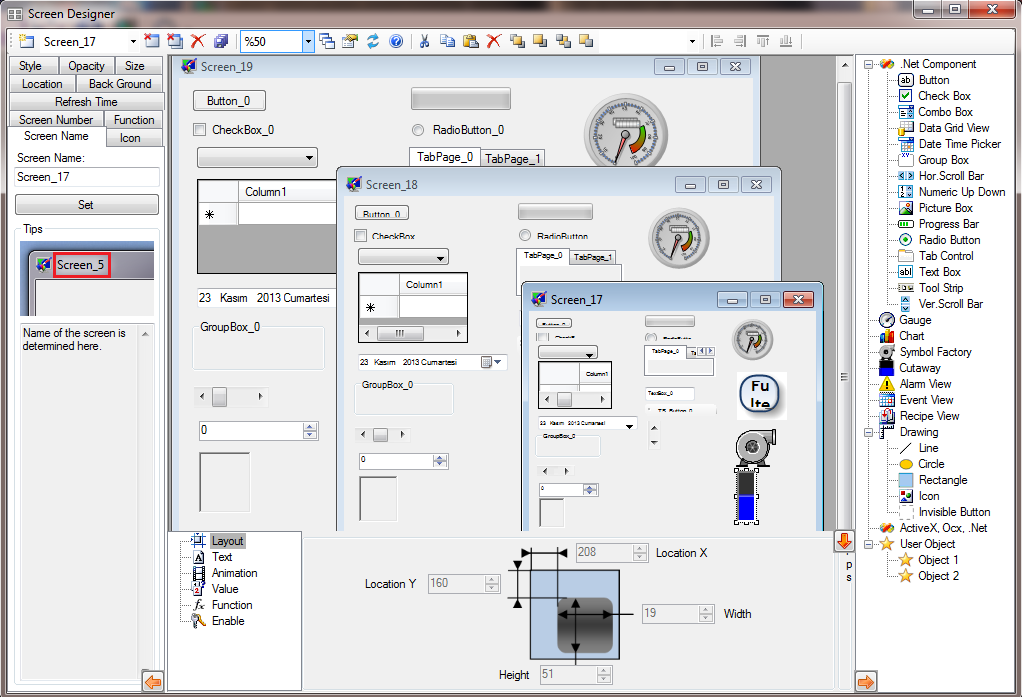Click the Screen Name text field
Image resolution: width=1022 pixels, height=697 pixels.
point(87,177)
